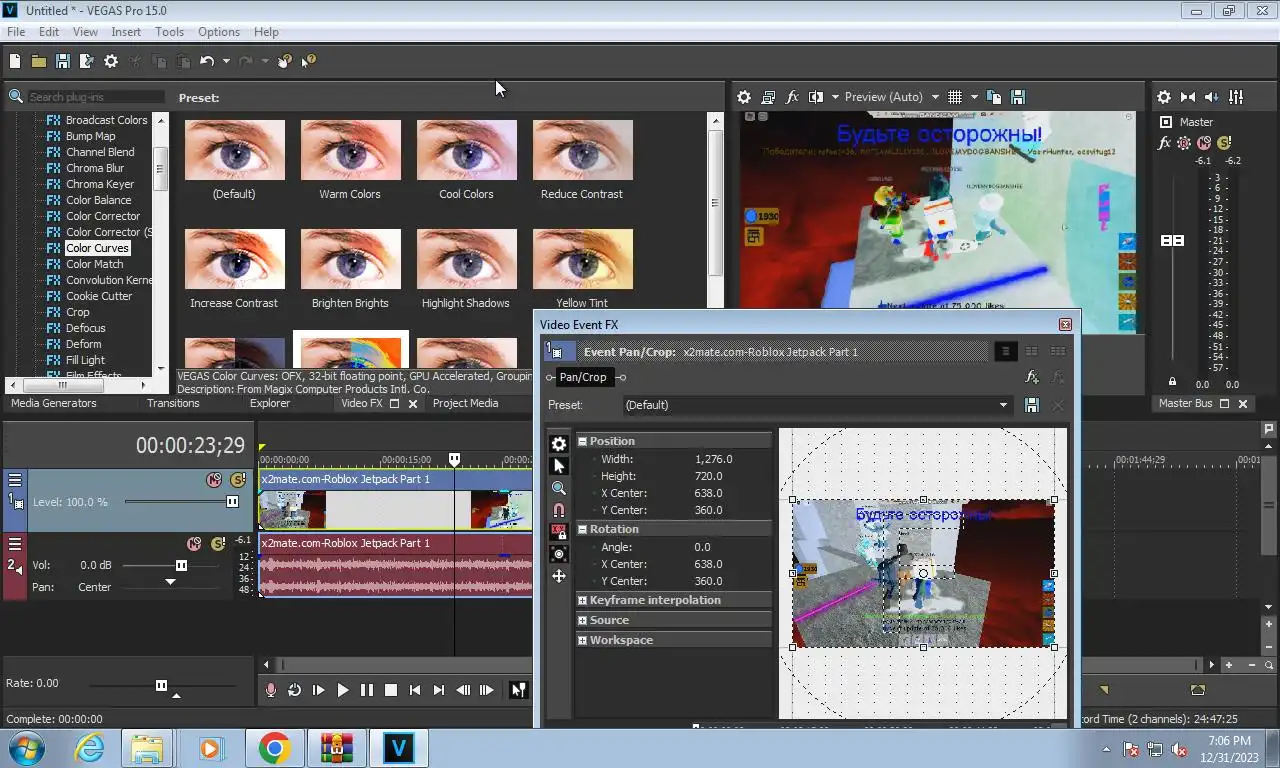The height and width of the screenshot is (768, 1280).
Task: Open Master Bus properties gear icon
Action: coord(1164,97)
